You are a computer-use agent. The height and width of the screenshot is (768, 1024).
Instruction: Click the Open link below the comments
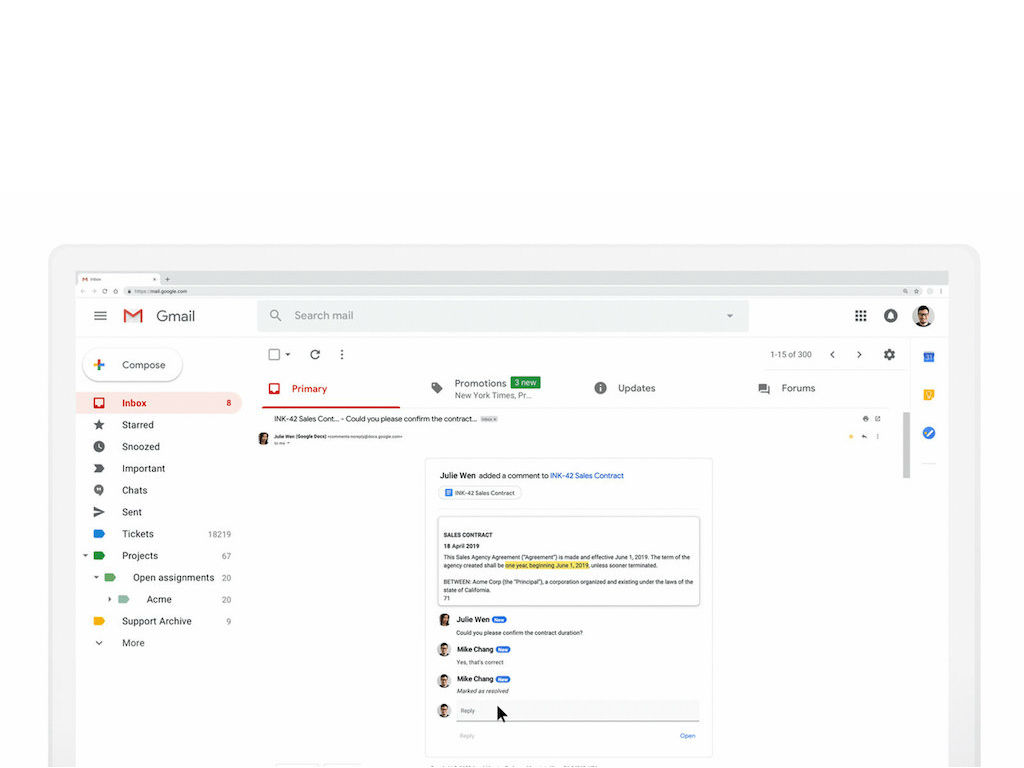click(x=687, y=735)
